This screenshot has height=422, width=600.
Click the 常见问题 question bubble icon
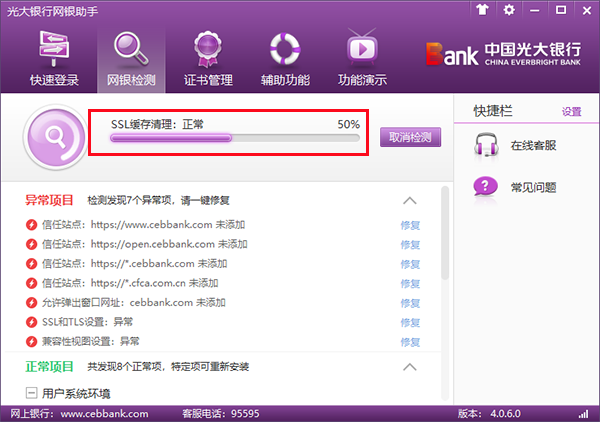coord(486,187)
